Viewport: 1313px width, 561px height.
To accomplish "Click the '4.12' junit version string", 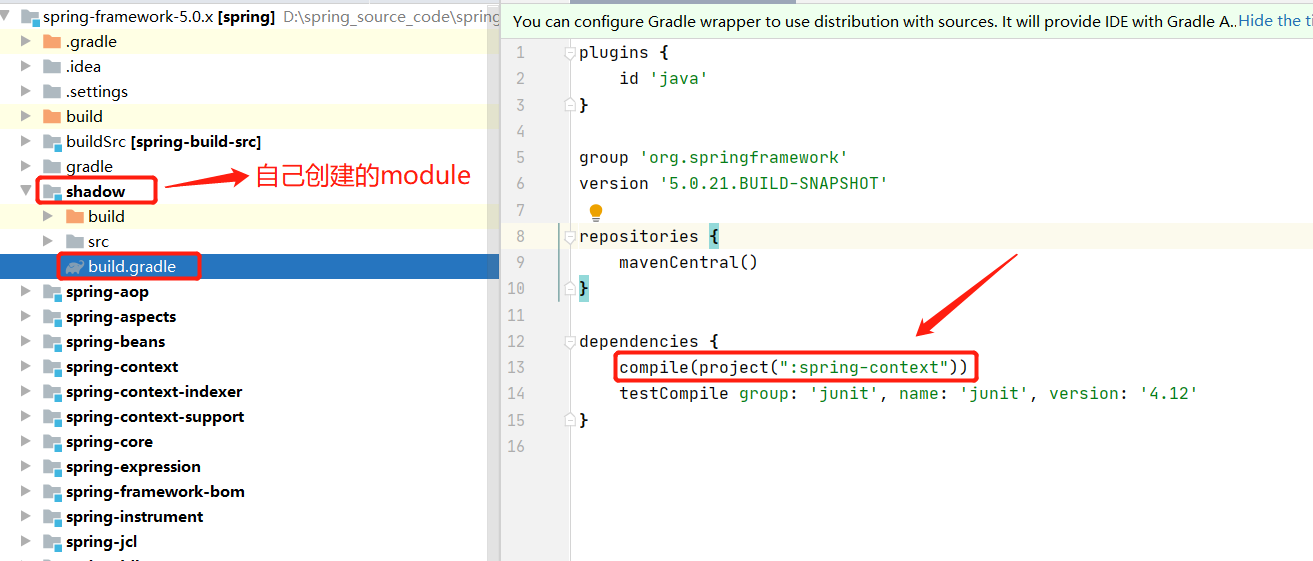I will pyautogui.click(x=1168, y=394).
